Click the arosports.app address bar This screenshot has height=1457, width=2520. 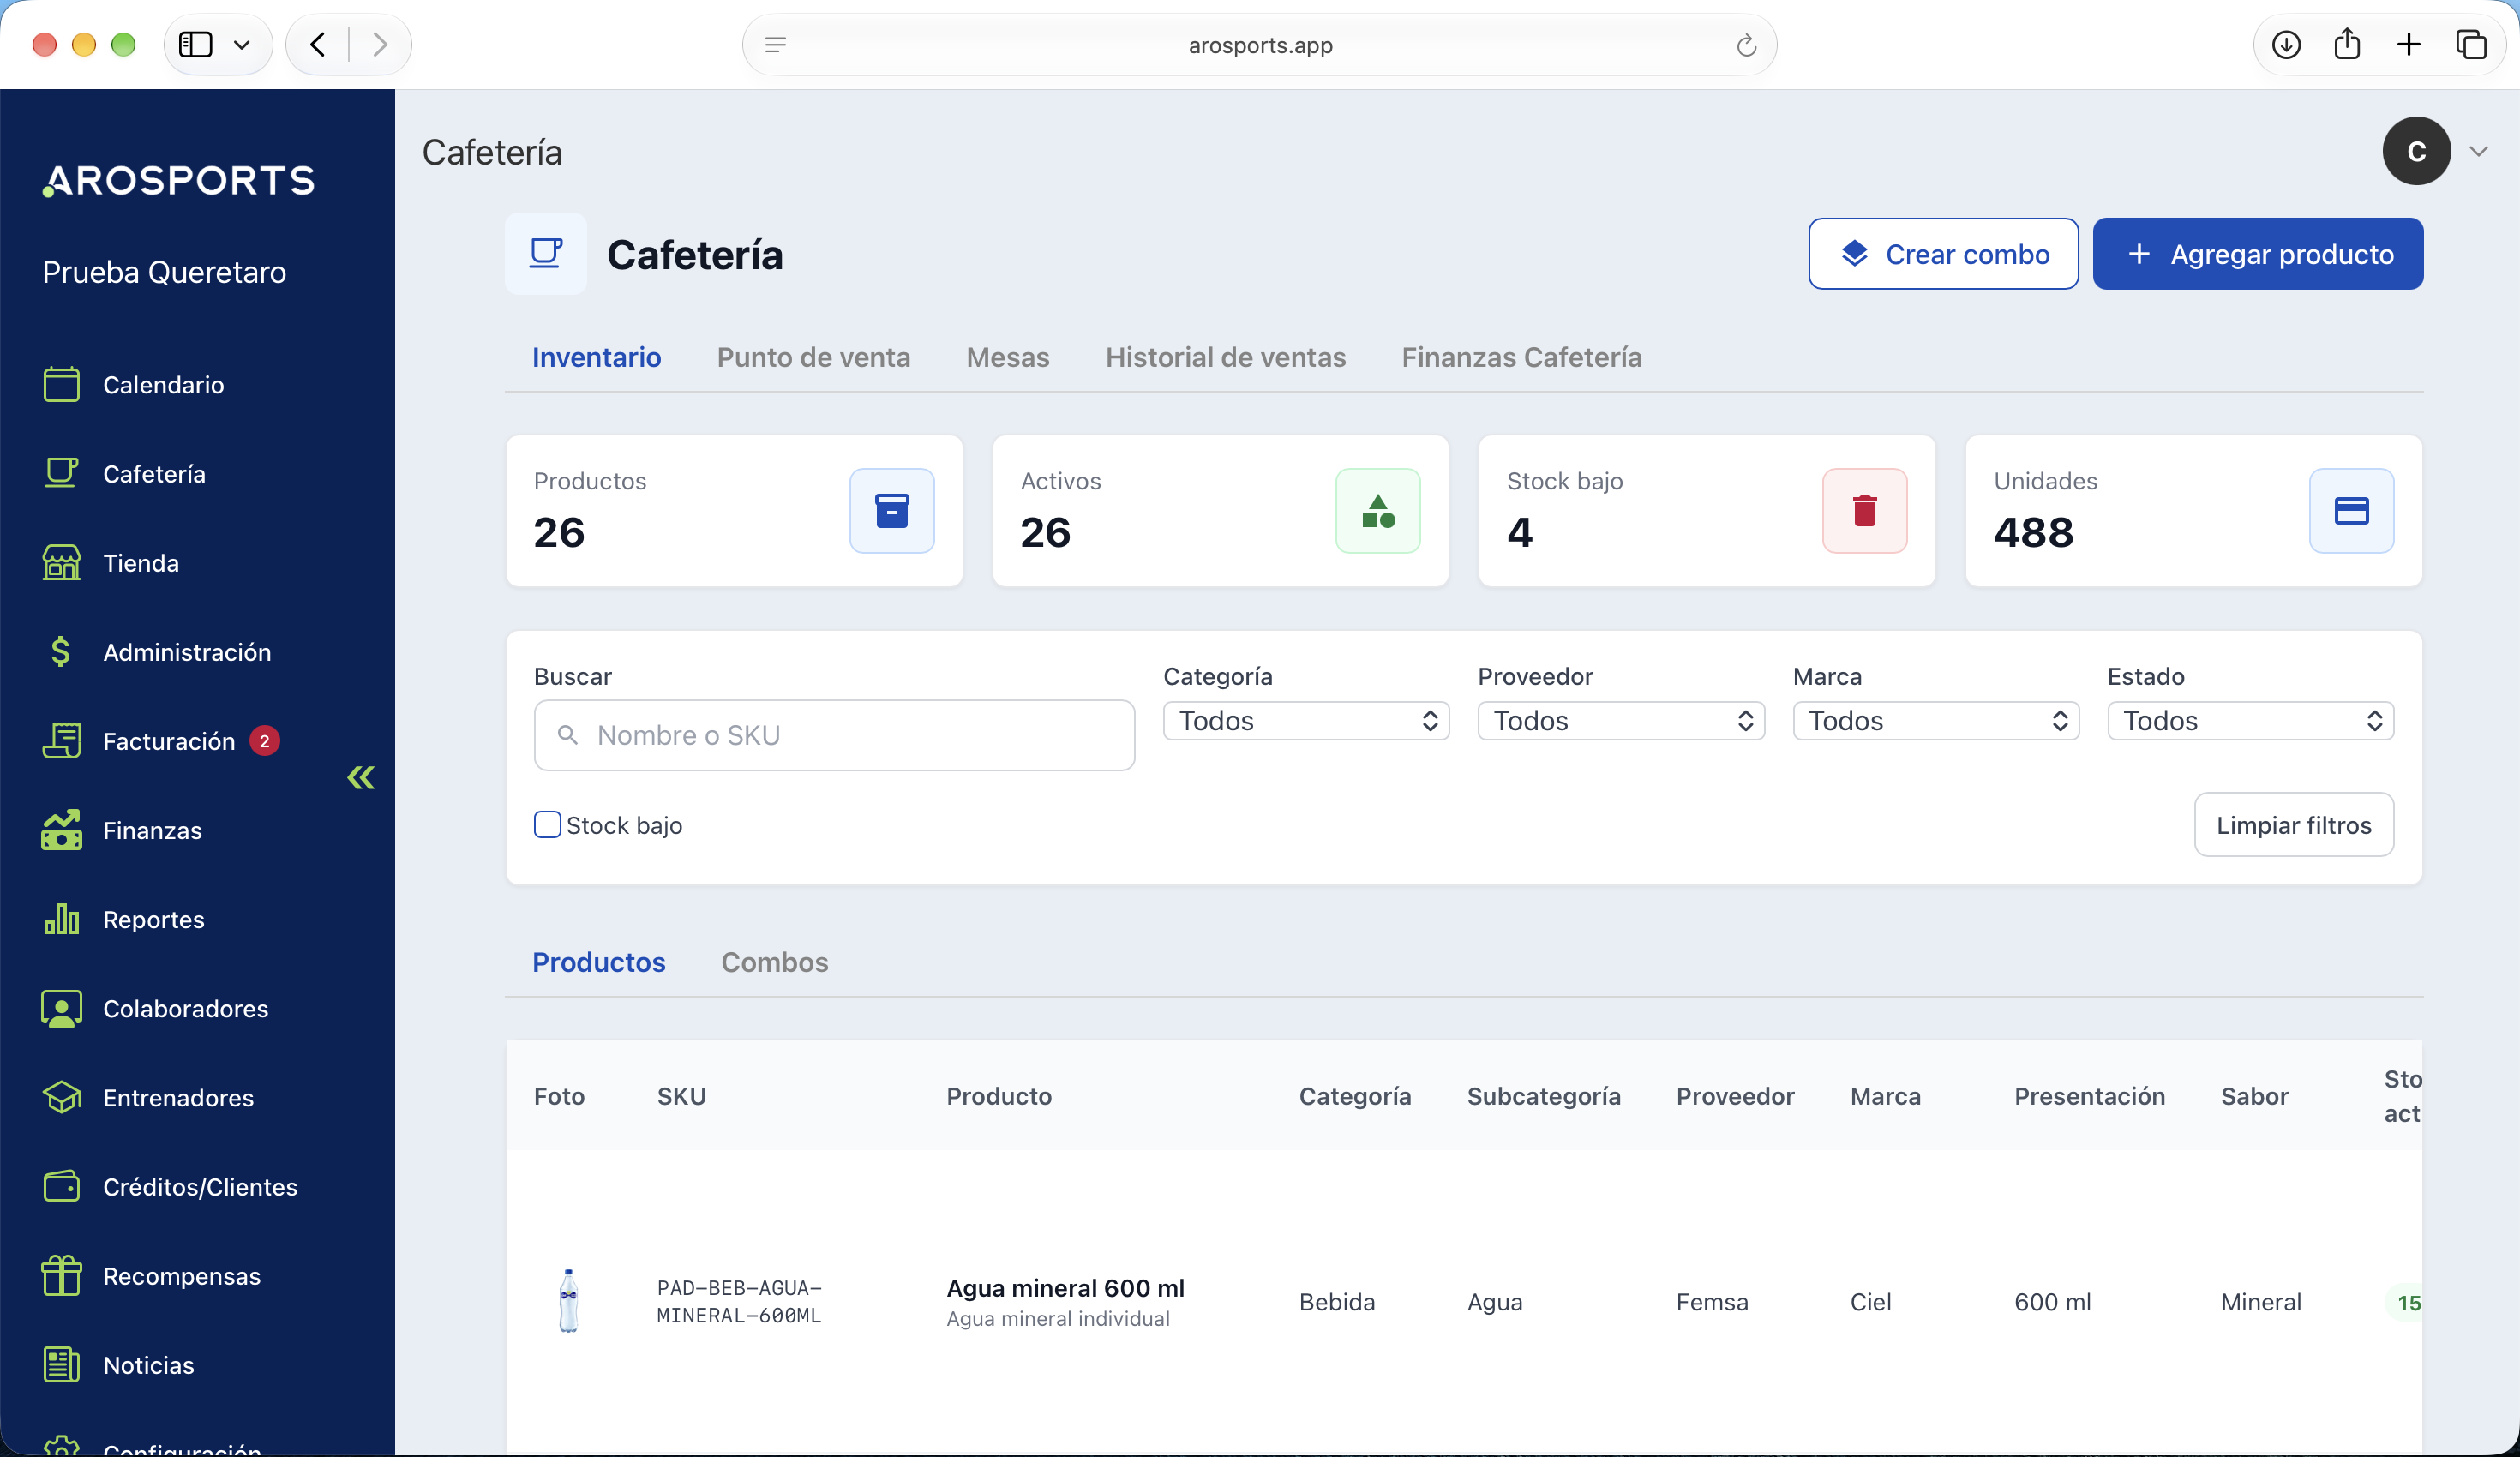click(x=1259, y=45)
